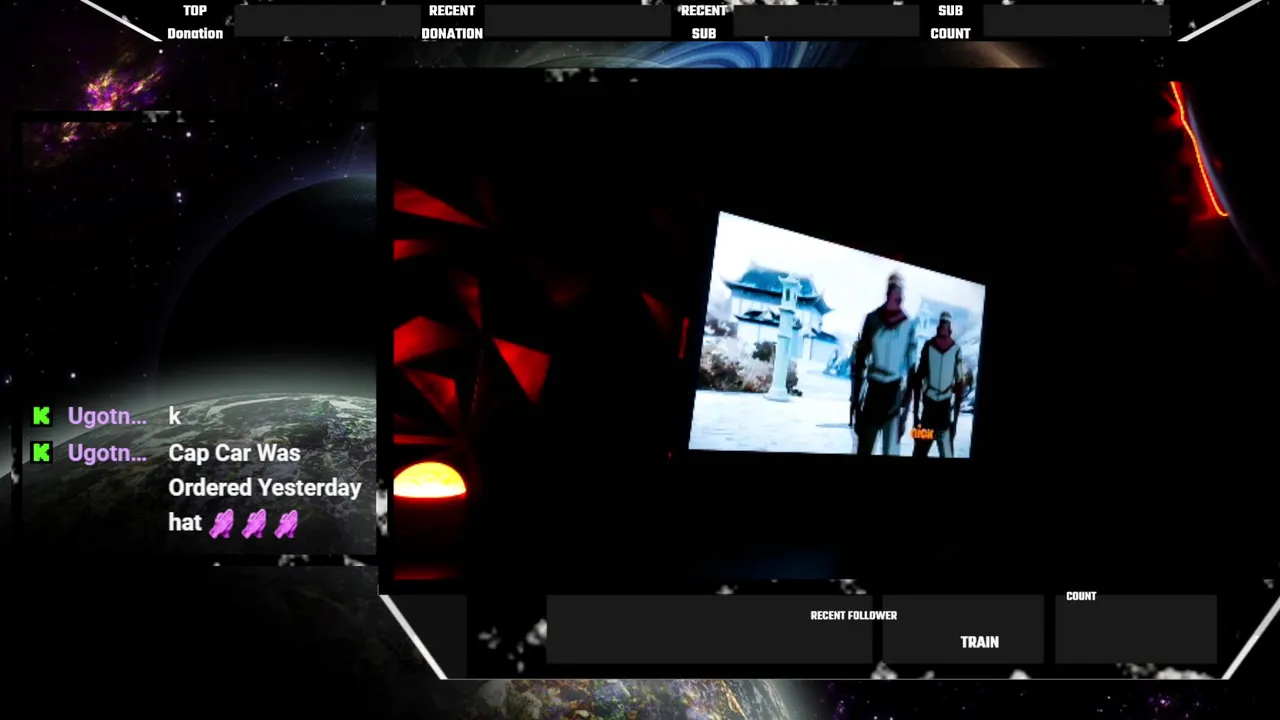Click the Kick badge beside the "k" message

41,416
